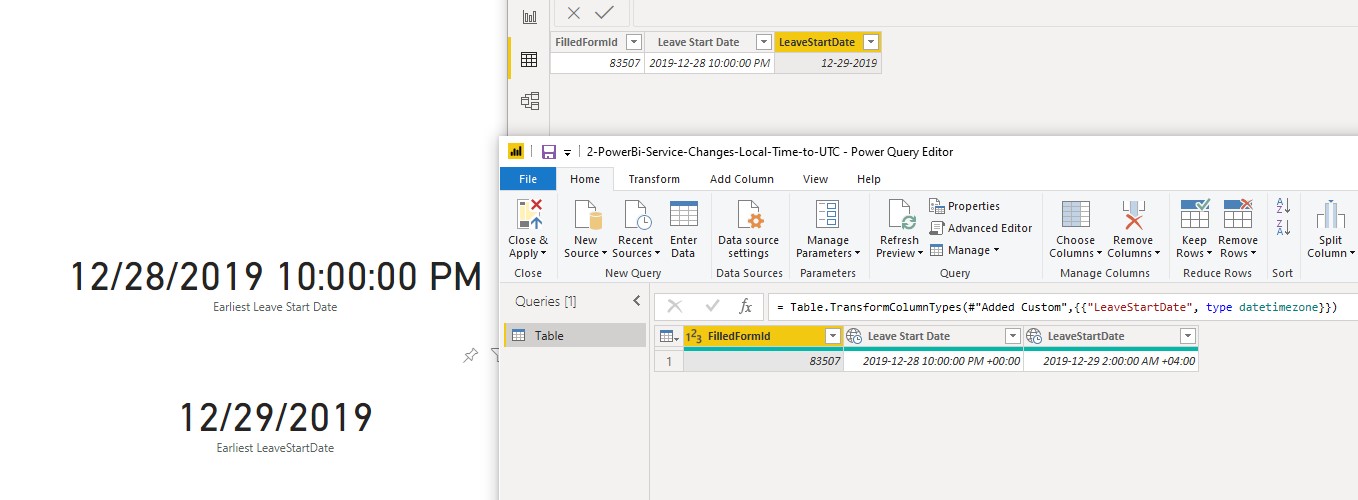Expand the Close & Apply dropdown arrow
This screenshot has width=1358, height=500.
click(543, 254)
